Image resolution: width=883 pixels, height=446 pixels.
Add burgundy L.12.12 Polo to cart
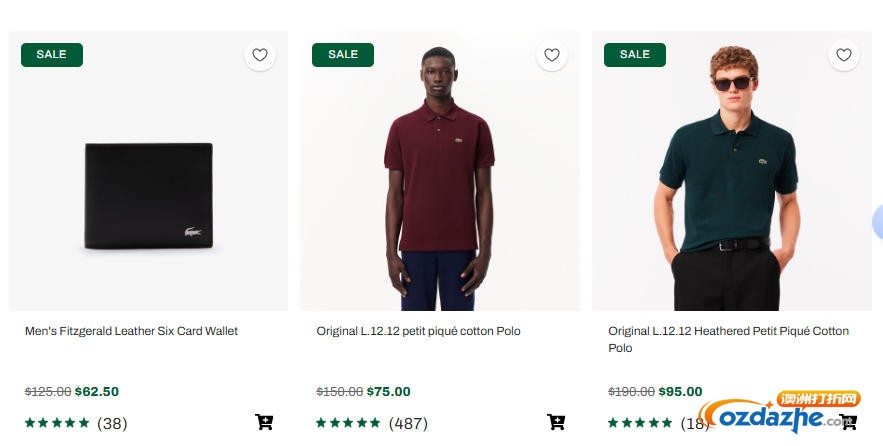pyautogui.click(x=556, y=422)
